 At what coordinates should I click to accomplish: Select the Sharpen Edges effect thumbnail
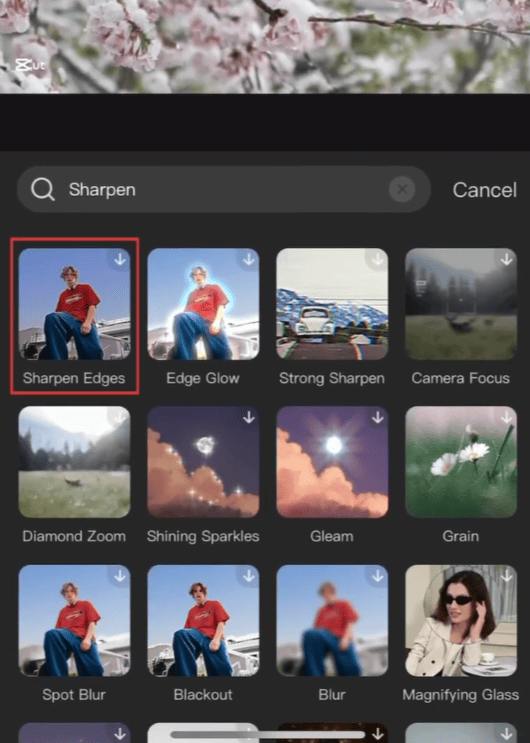click(x=74, y=304)
